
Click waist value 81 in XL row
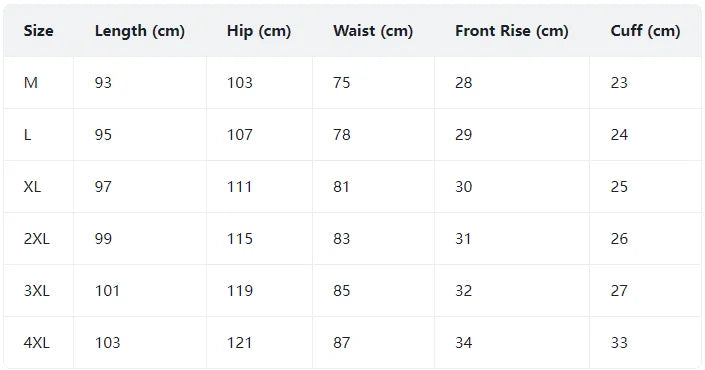pyautogui.click(x=341, y=187)
